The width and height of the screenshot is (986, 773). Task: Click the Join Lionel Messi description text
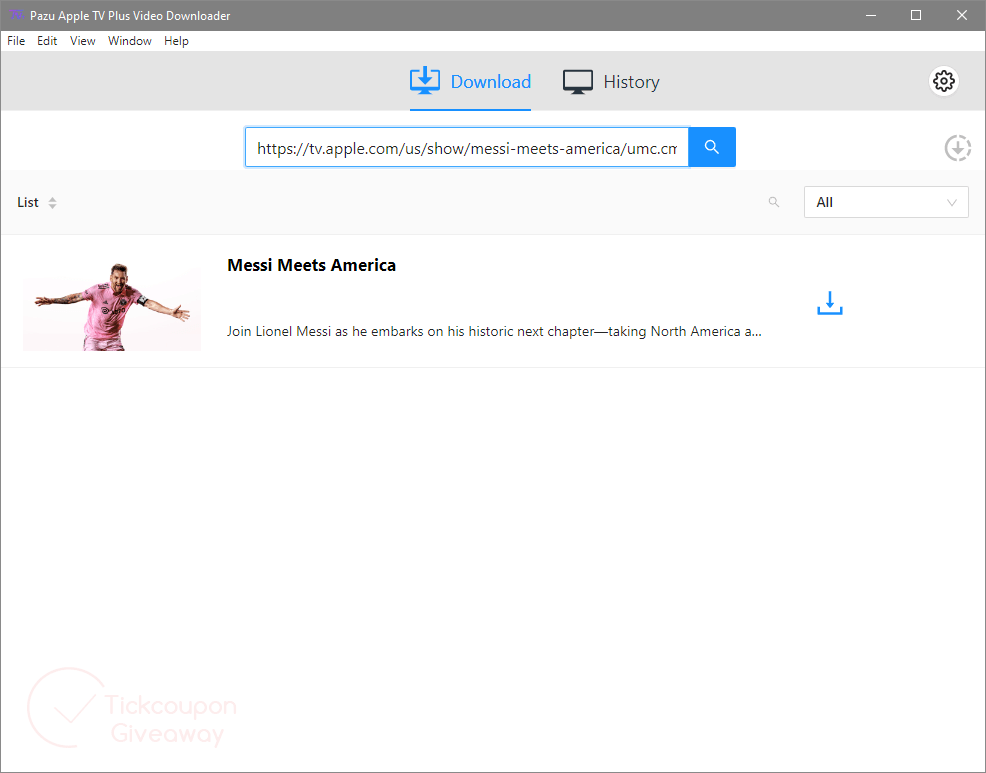[494, 331]
